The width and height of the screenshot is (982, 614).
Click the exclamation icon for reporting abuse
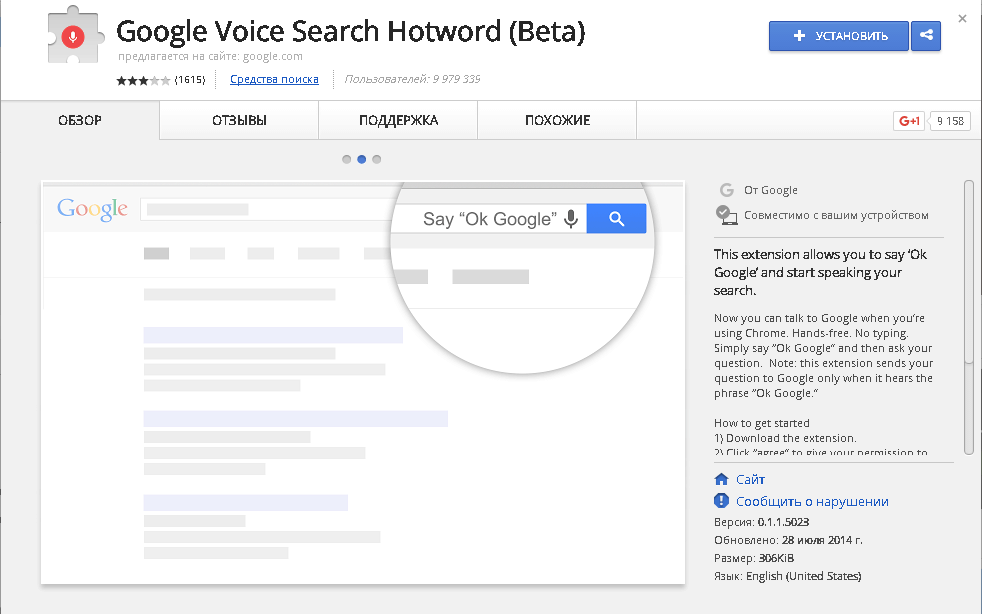pos(722,501)
